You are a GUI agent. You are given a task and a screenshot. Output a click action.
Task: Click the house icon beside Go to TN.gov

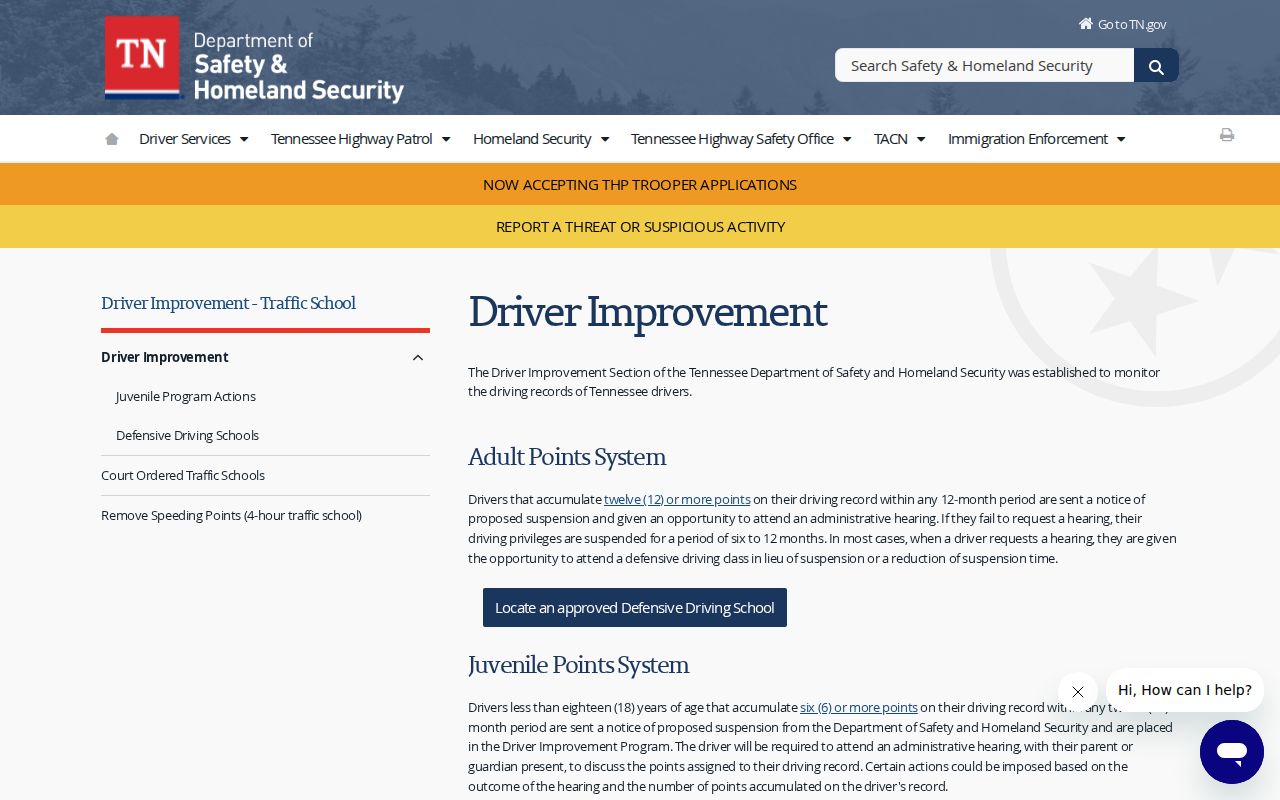1085,24
